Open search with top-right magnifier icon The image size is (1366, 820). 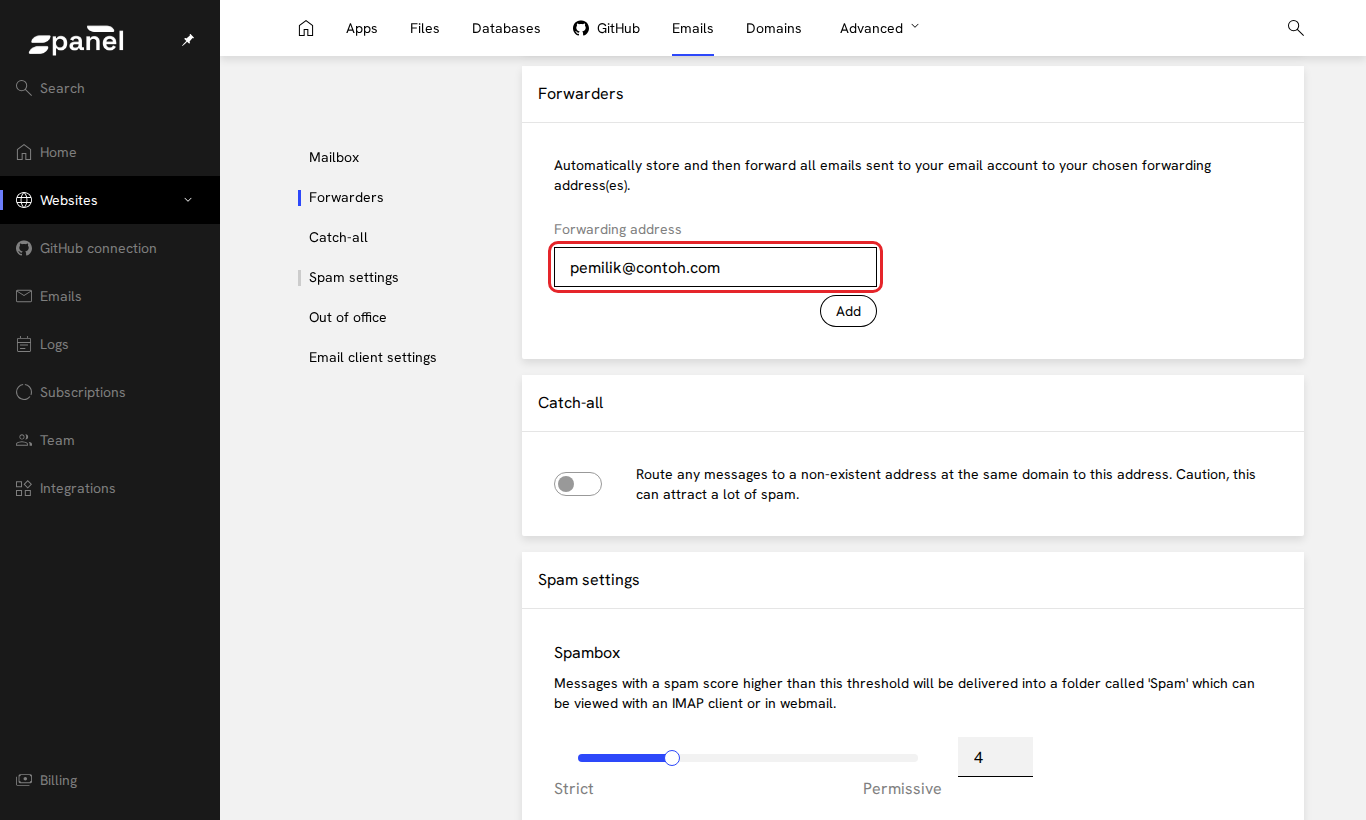[1296, 28]
